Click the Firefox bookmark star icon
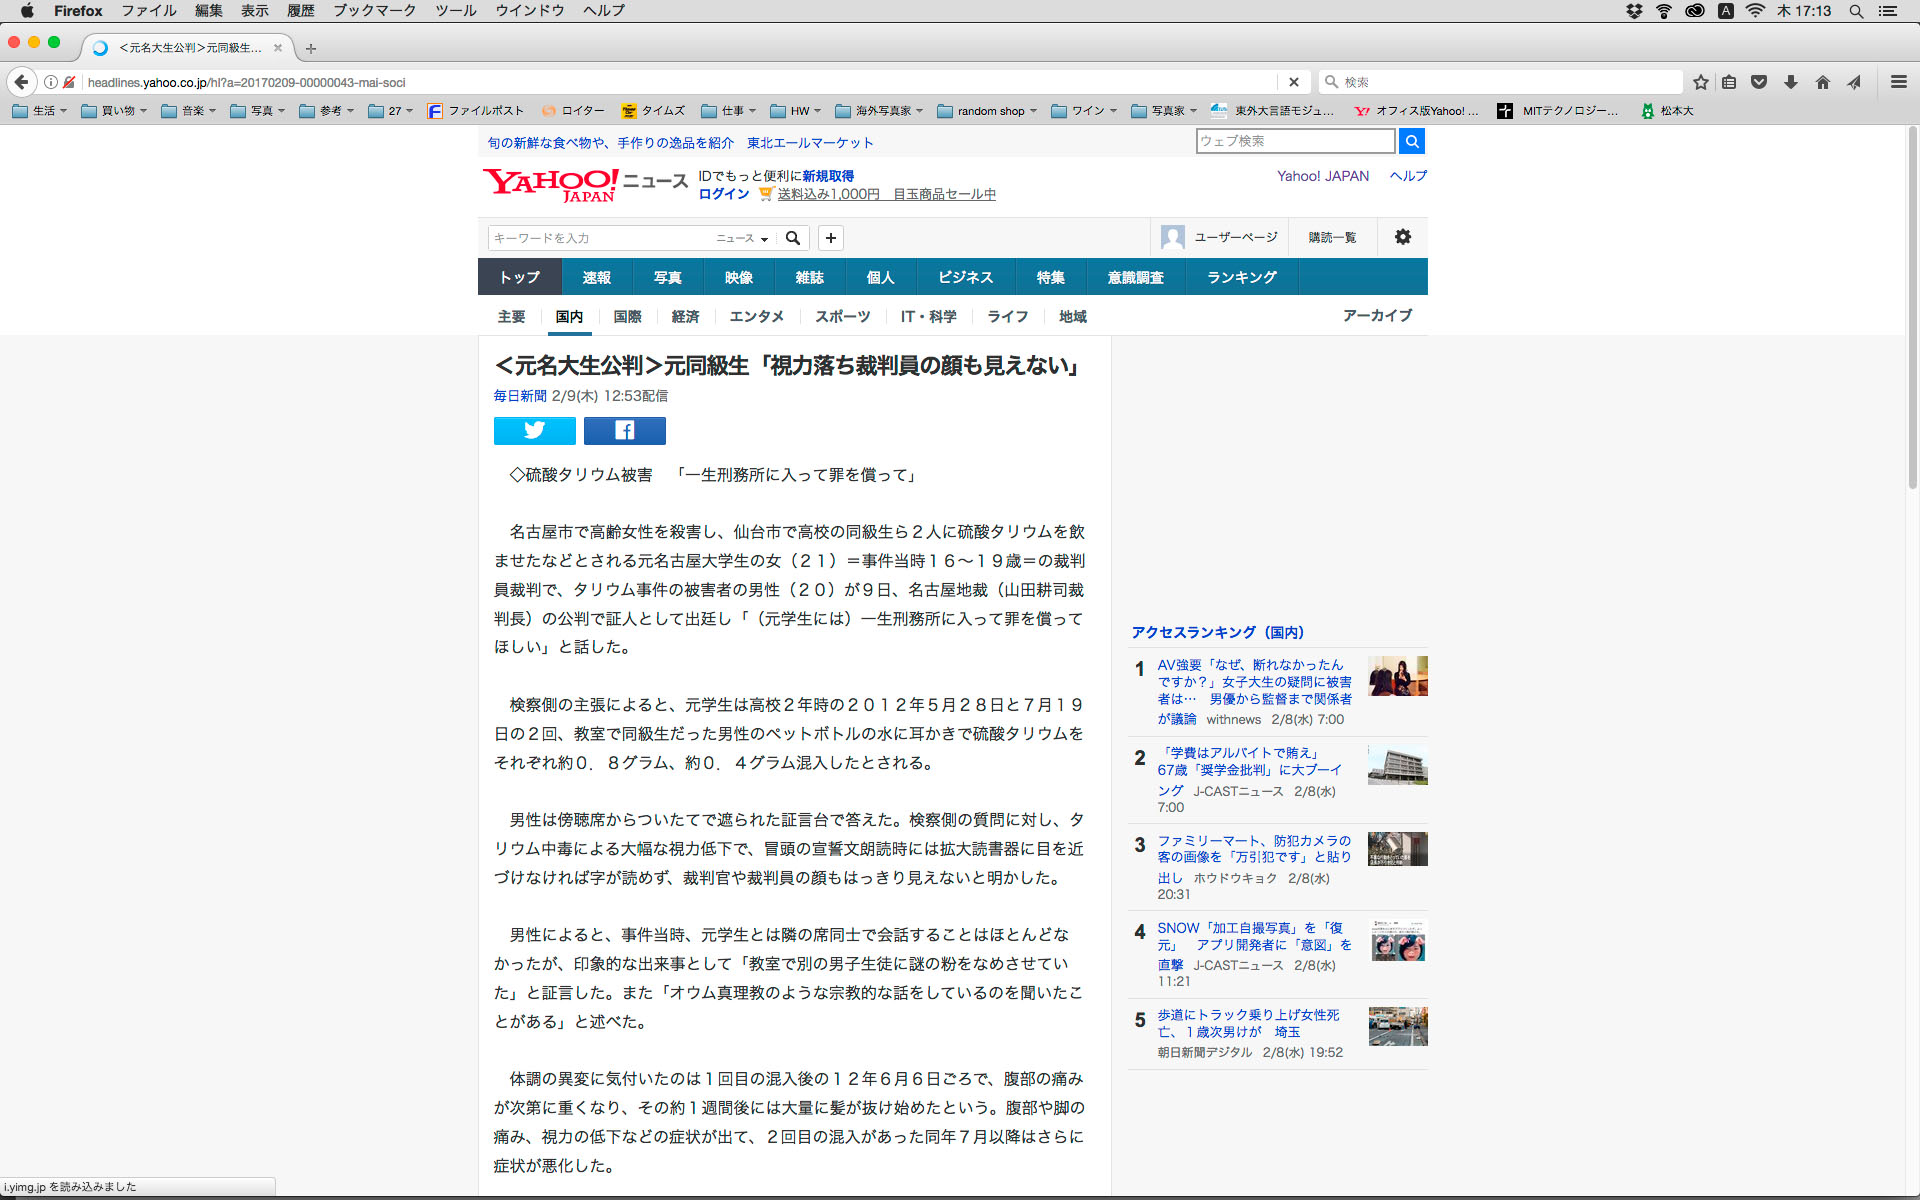Image resolution: width=1920 pixels, height=1200 pixels. click(1700, 82)
